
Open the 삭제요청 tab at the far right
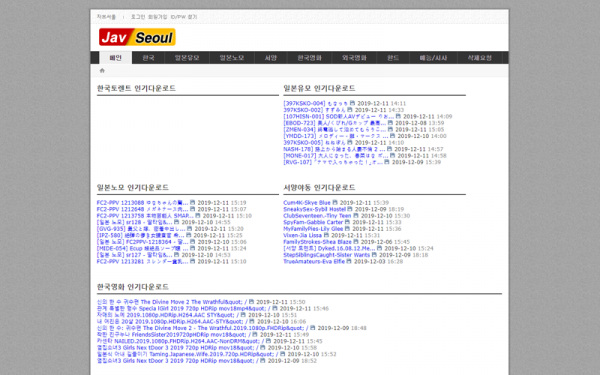(x=479, y=58)
